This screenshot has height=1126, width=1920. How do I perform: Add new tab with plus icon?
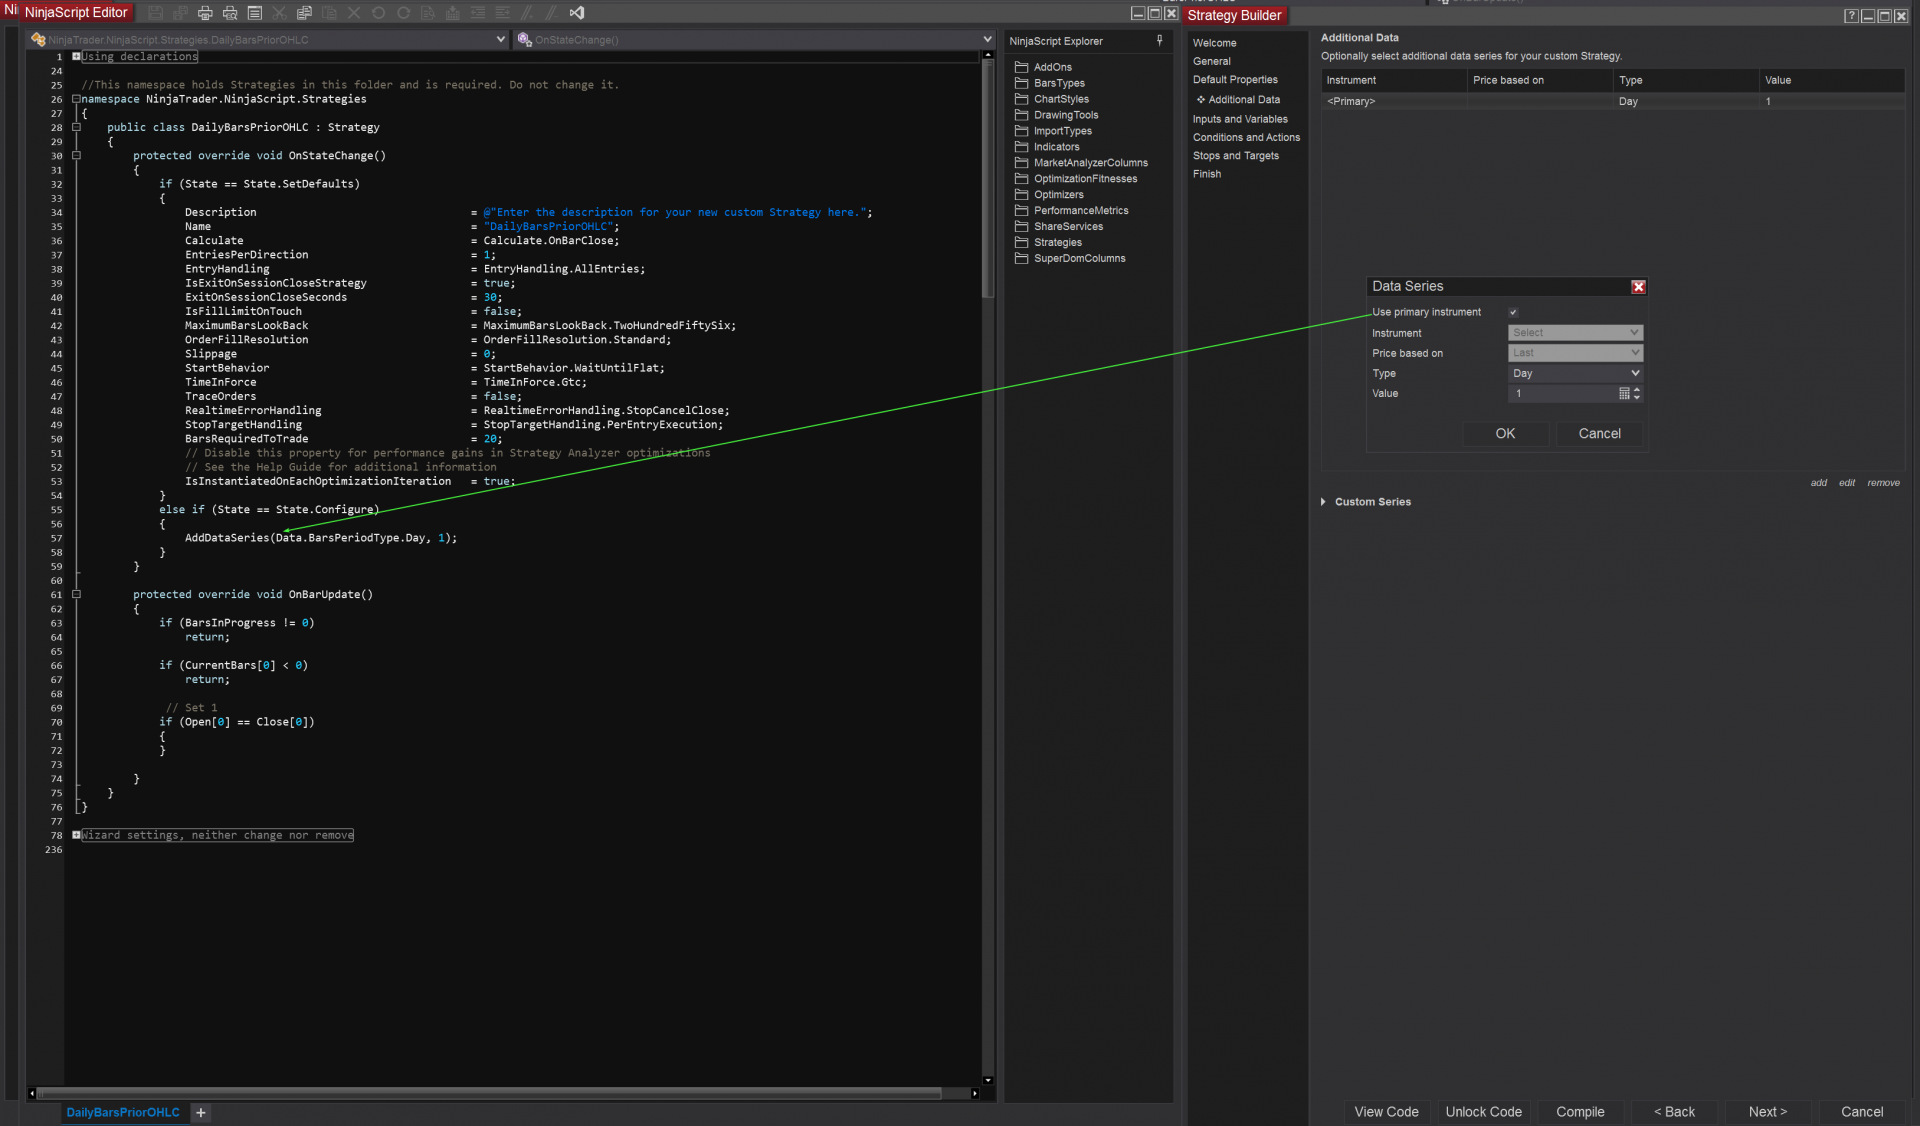(x=201, y=1113)
